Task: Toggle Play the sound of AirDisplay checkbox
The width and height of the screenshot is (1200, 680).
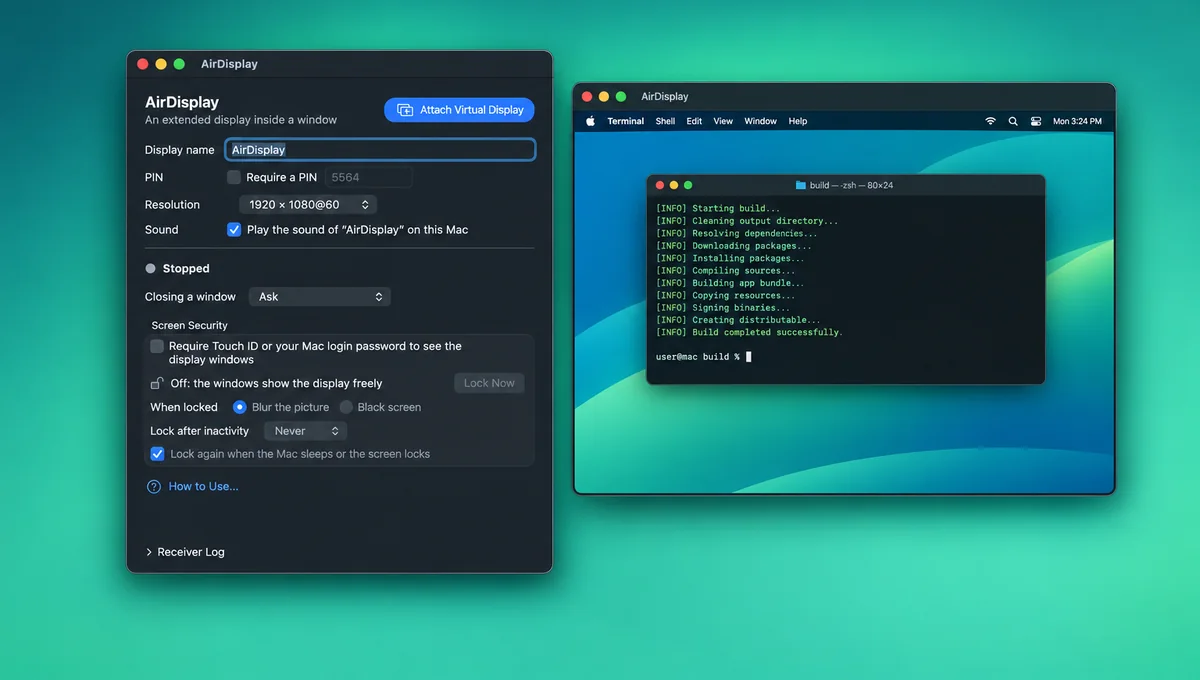Action: click(x=234, y=229)
